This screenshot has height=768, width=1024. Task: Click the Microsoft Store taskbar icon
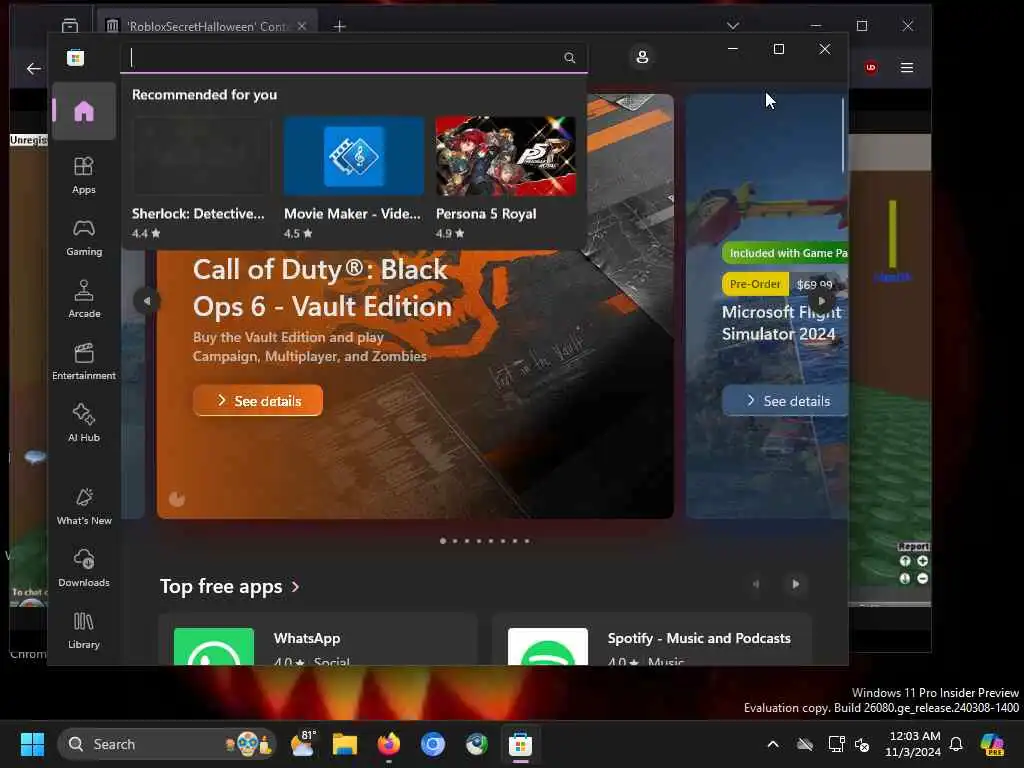pos(520,744)
